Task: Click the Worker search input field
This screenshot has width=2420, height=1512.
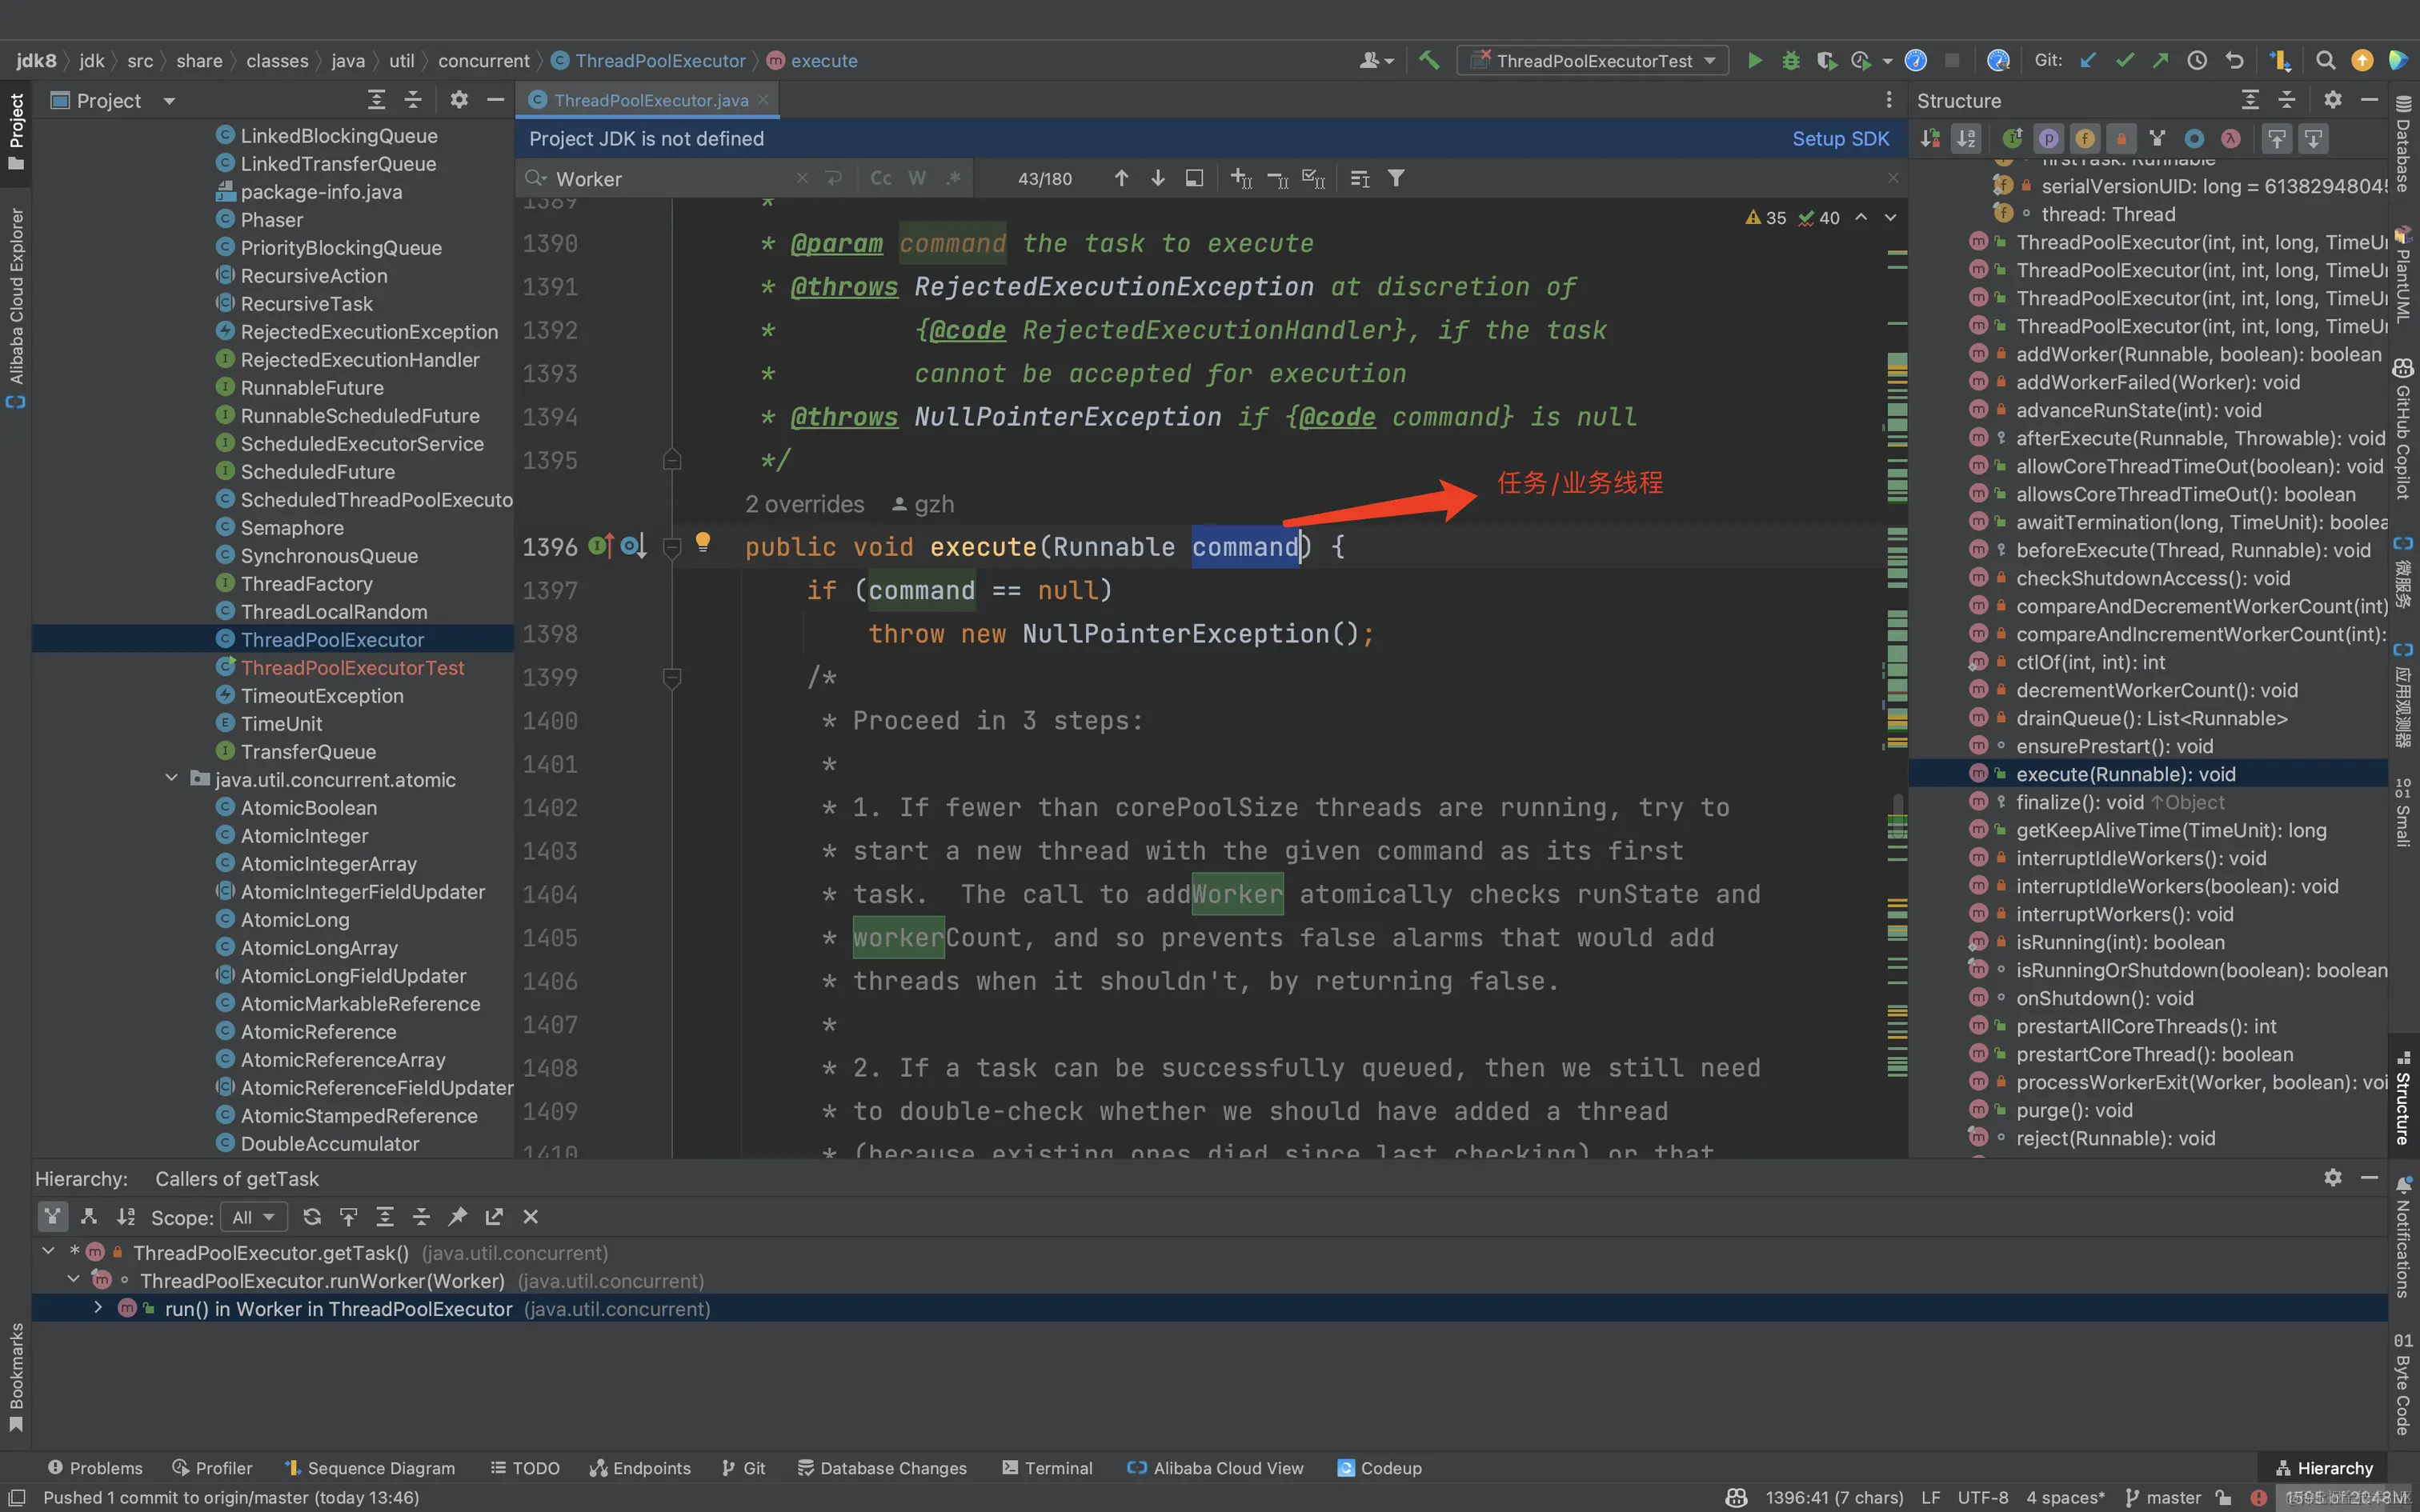Action: tap(670, 179)
